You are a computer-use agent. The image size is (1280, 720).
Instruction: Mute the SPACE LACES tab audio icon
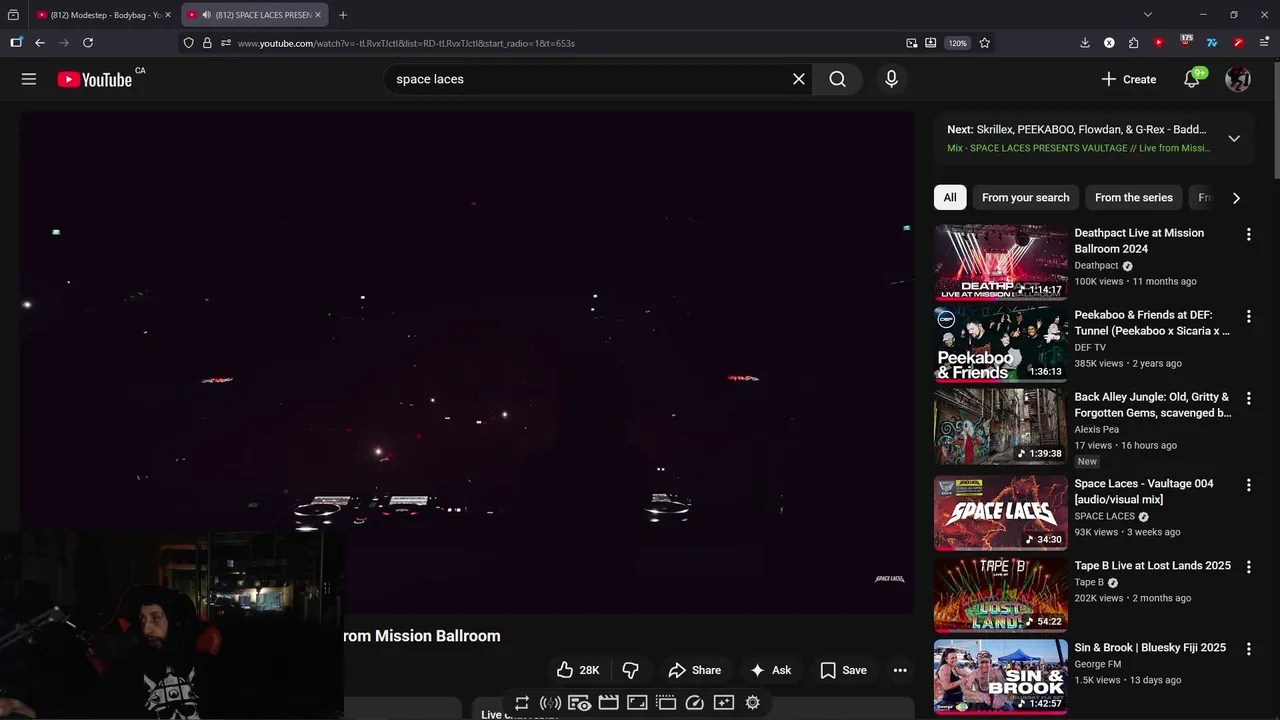click(206, 15)
